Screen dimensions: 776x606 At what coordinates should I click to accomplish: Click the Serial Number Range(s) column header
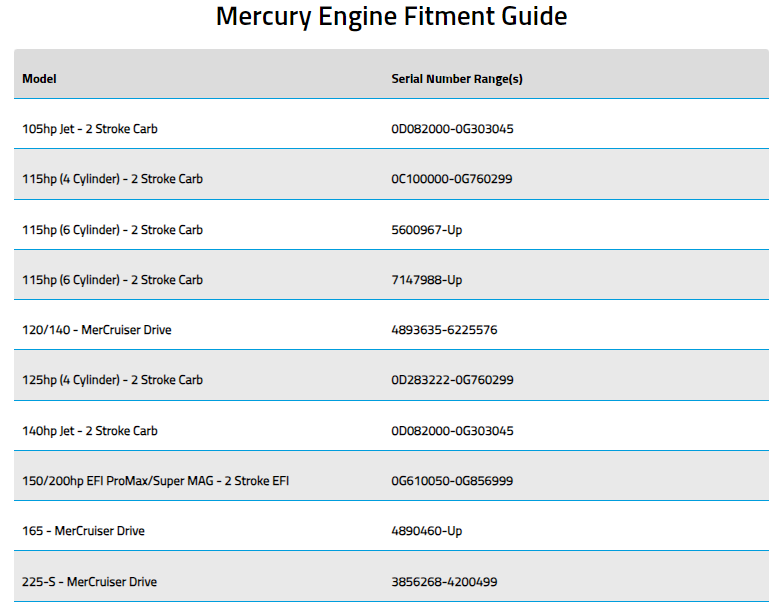456,79
